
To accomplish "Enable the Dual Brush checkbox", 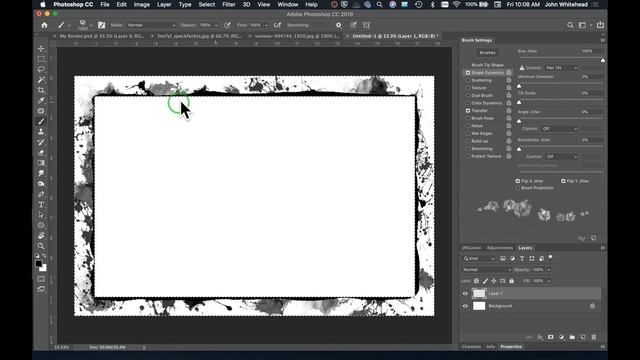I will click(x=468, y=96).
